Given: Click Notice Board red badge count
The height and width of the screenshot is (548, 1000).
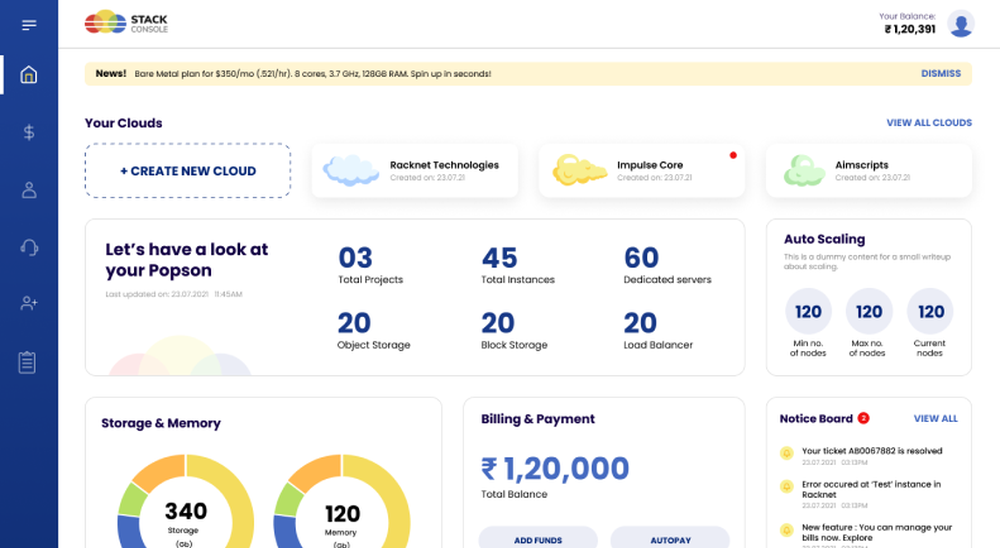Looking at the screenshot, I should (864, 418).
